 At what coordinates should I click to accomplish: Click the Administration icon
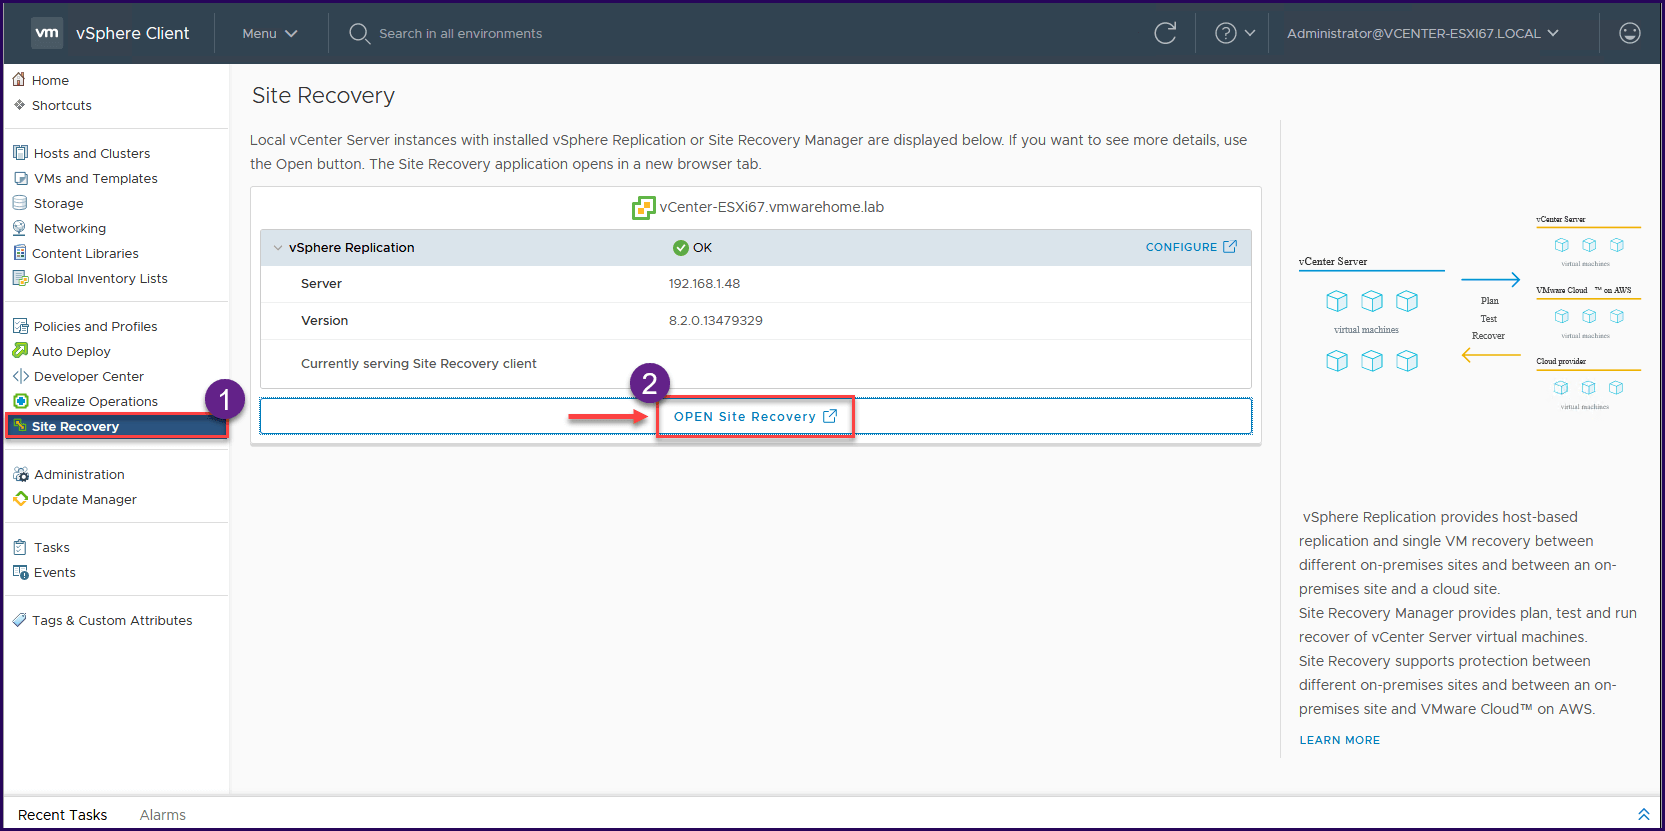(20, 474)
